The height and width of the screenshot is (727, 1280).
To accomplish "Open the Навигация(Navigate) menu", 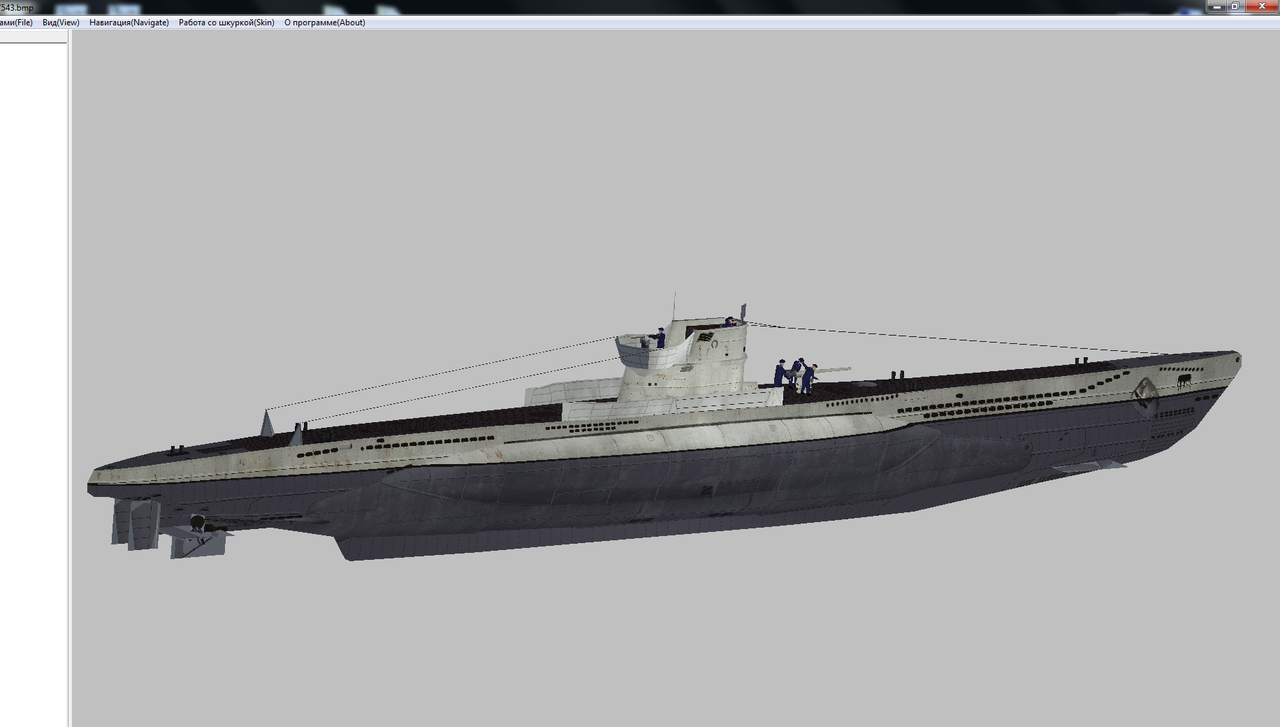I will click(129, 23).
